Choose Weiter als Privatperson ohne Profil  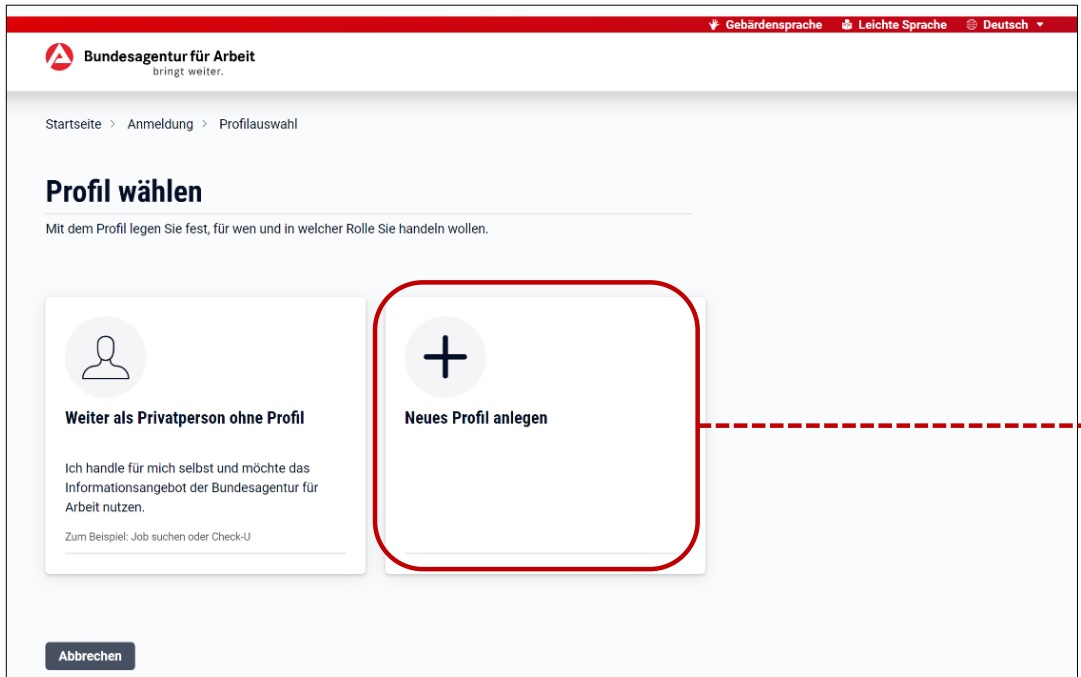184,418
